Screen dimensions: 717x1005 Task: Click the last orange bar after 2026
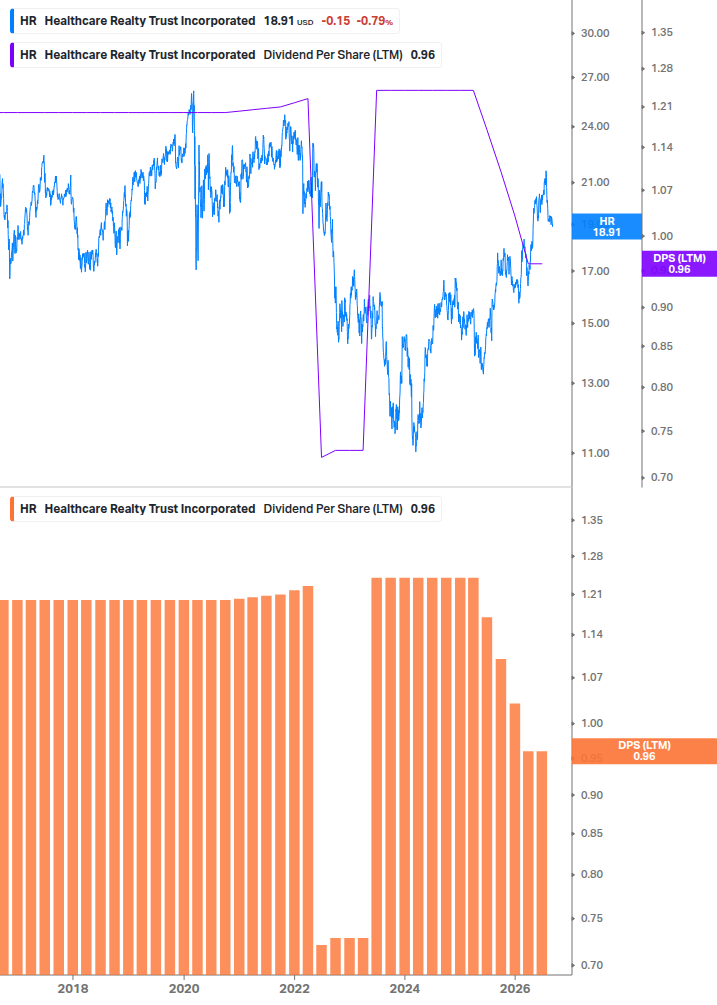(541, 863)
